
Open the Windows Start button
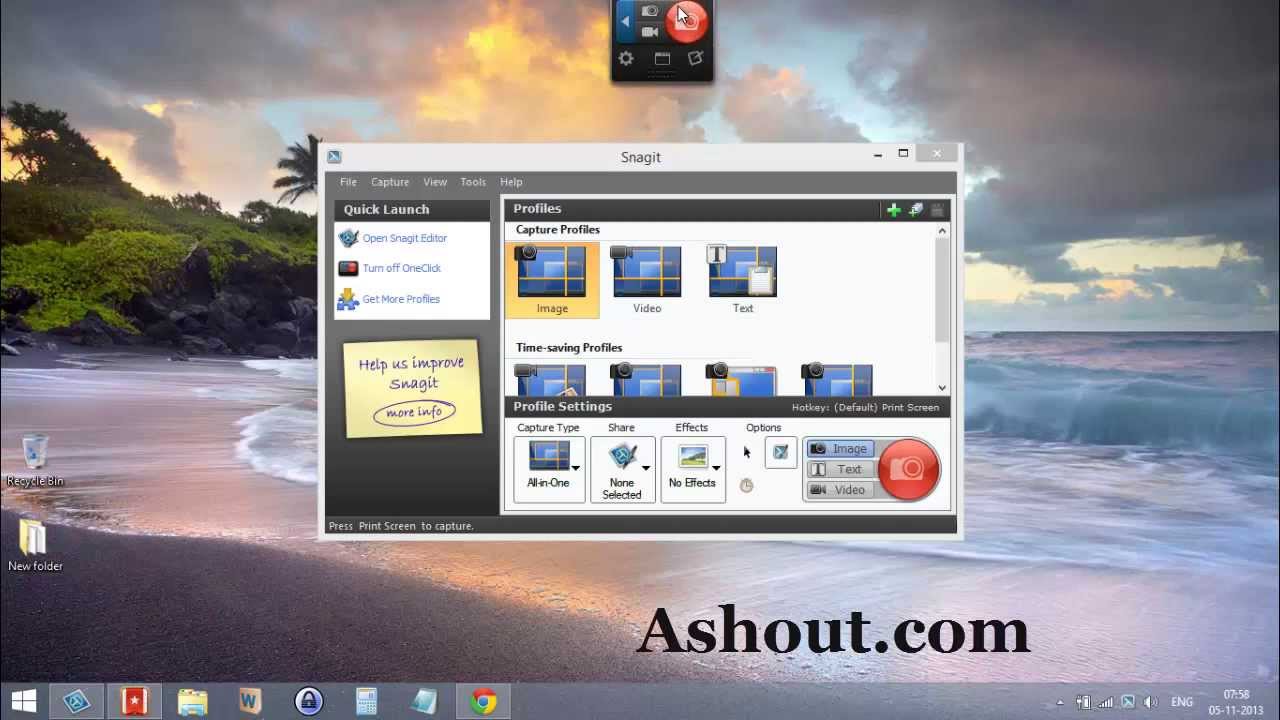pyautogui.click(x=24, y=702)
